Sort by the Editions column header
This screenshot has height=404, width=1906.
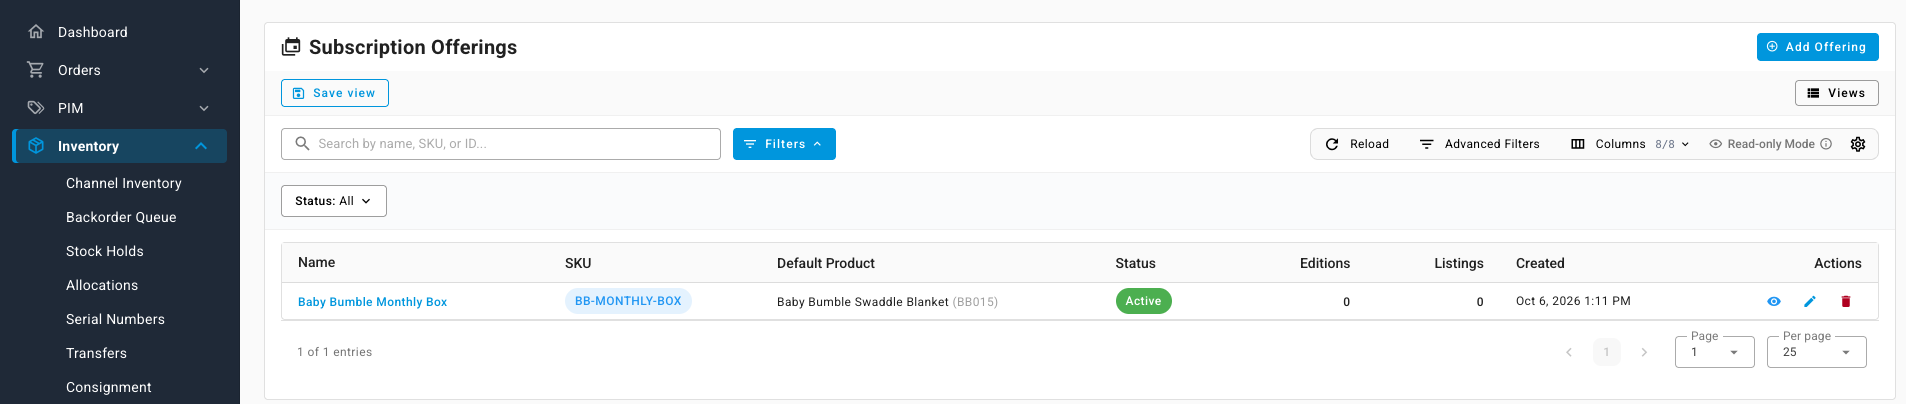point(1325,263)
